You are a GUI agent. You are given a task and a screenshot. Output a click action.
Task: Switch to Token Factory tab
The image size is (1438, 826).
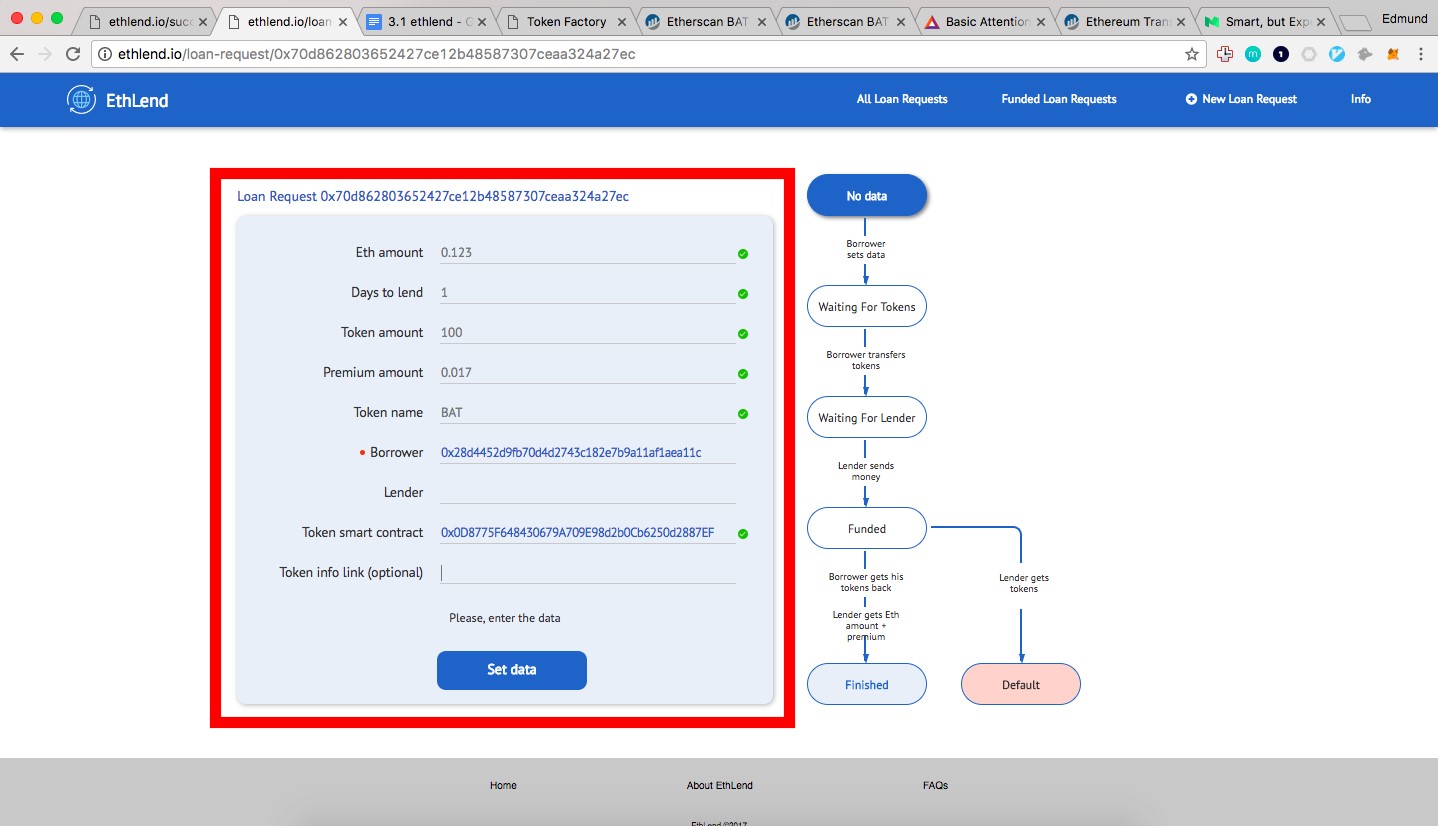pyautogui.click(x=566, y=21)
